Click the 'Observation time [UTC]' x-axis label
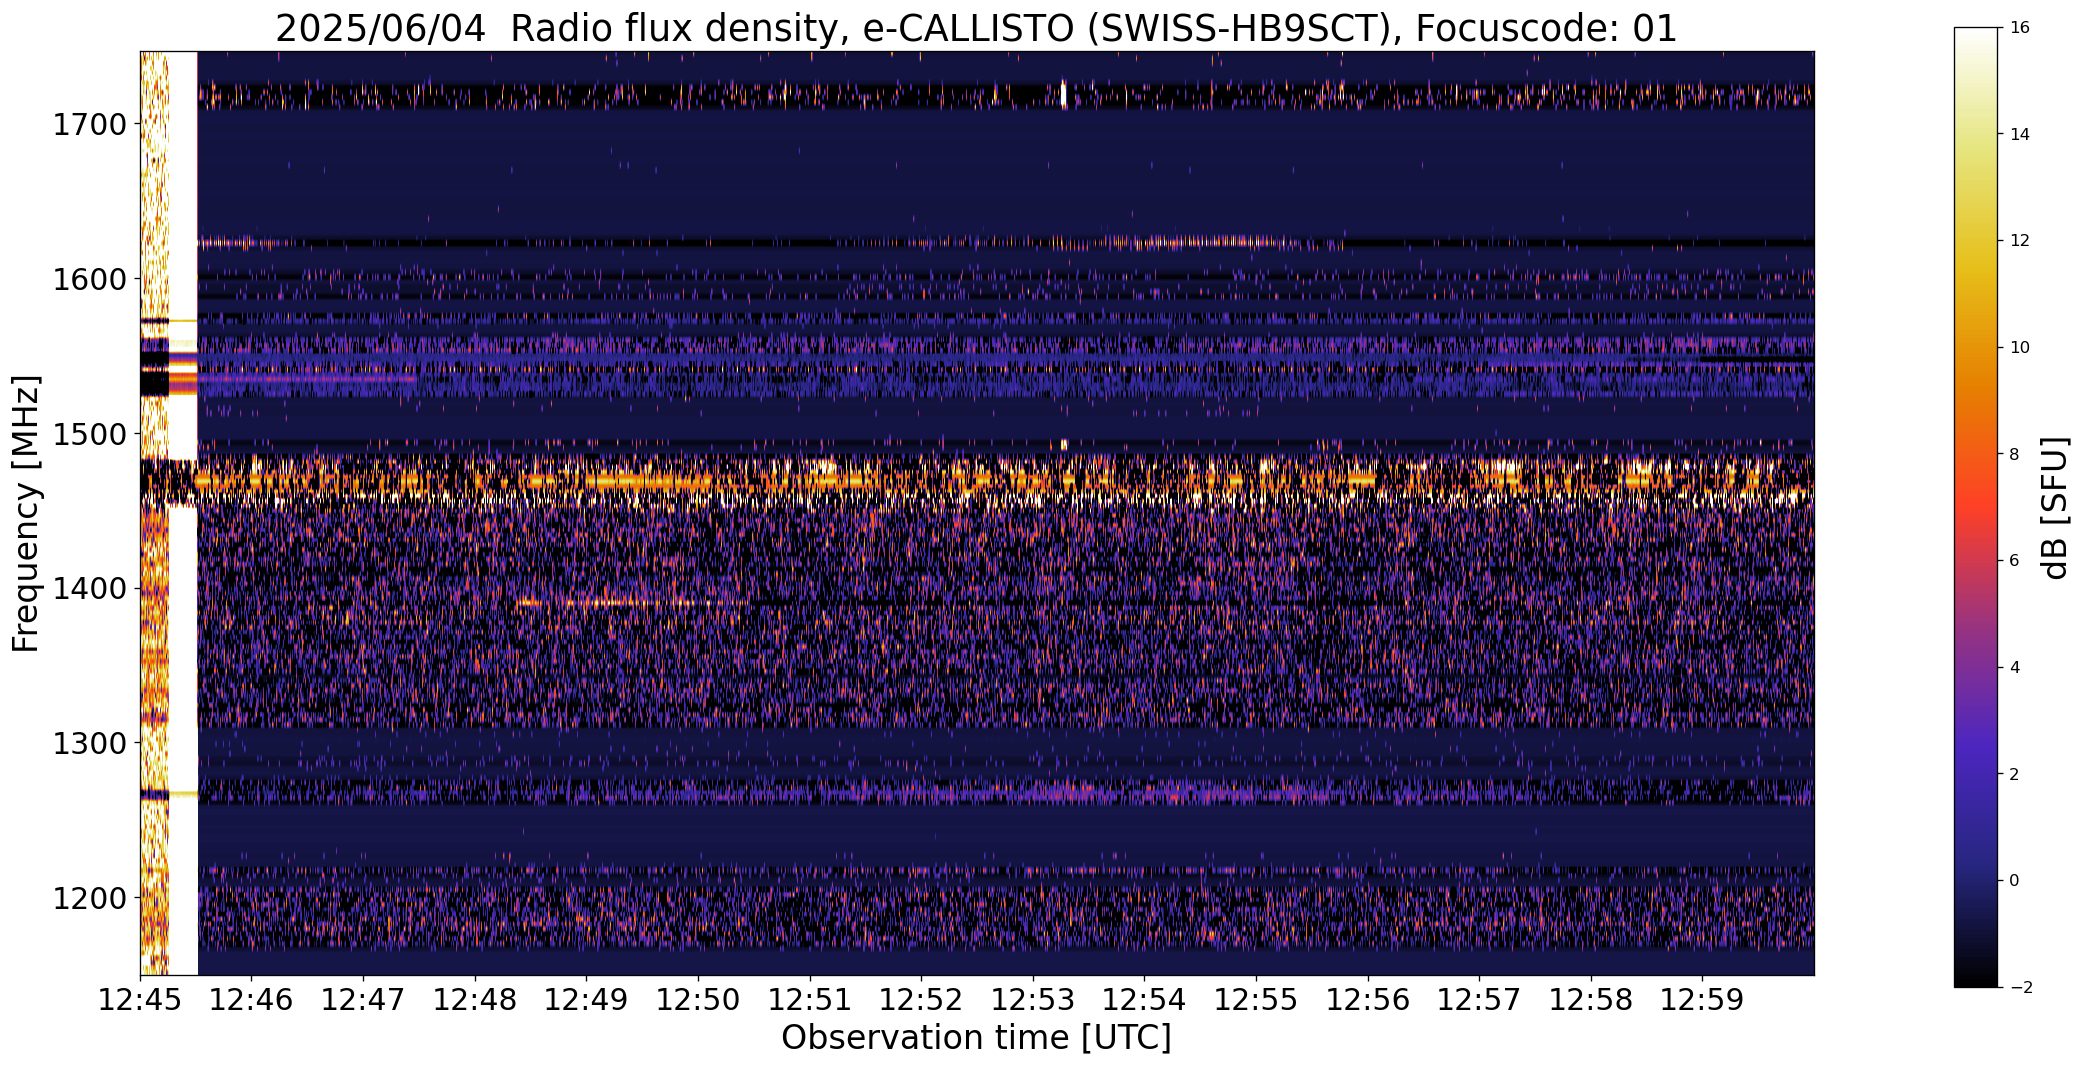The image size is (2085, 1067). (976, 1038)
